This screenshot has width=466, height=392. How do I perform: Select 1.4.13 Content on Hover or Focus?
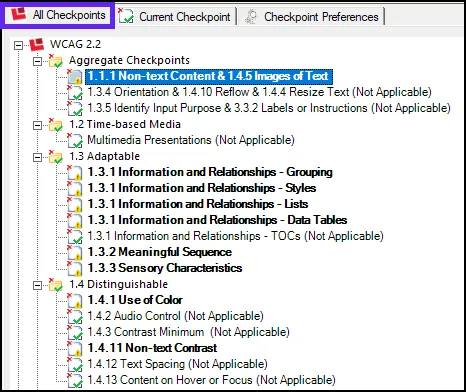(211, 380)
